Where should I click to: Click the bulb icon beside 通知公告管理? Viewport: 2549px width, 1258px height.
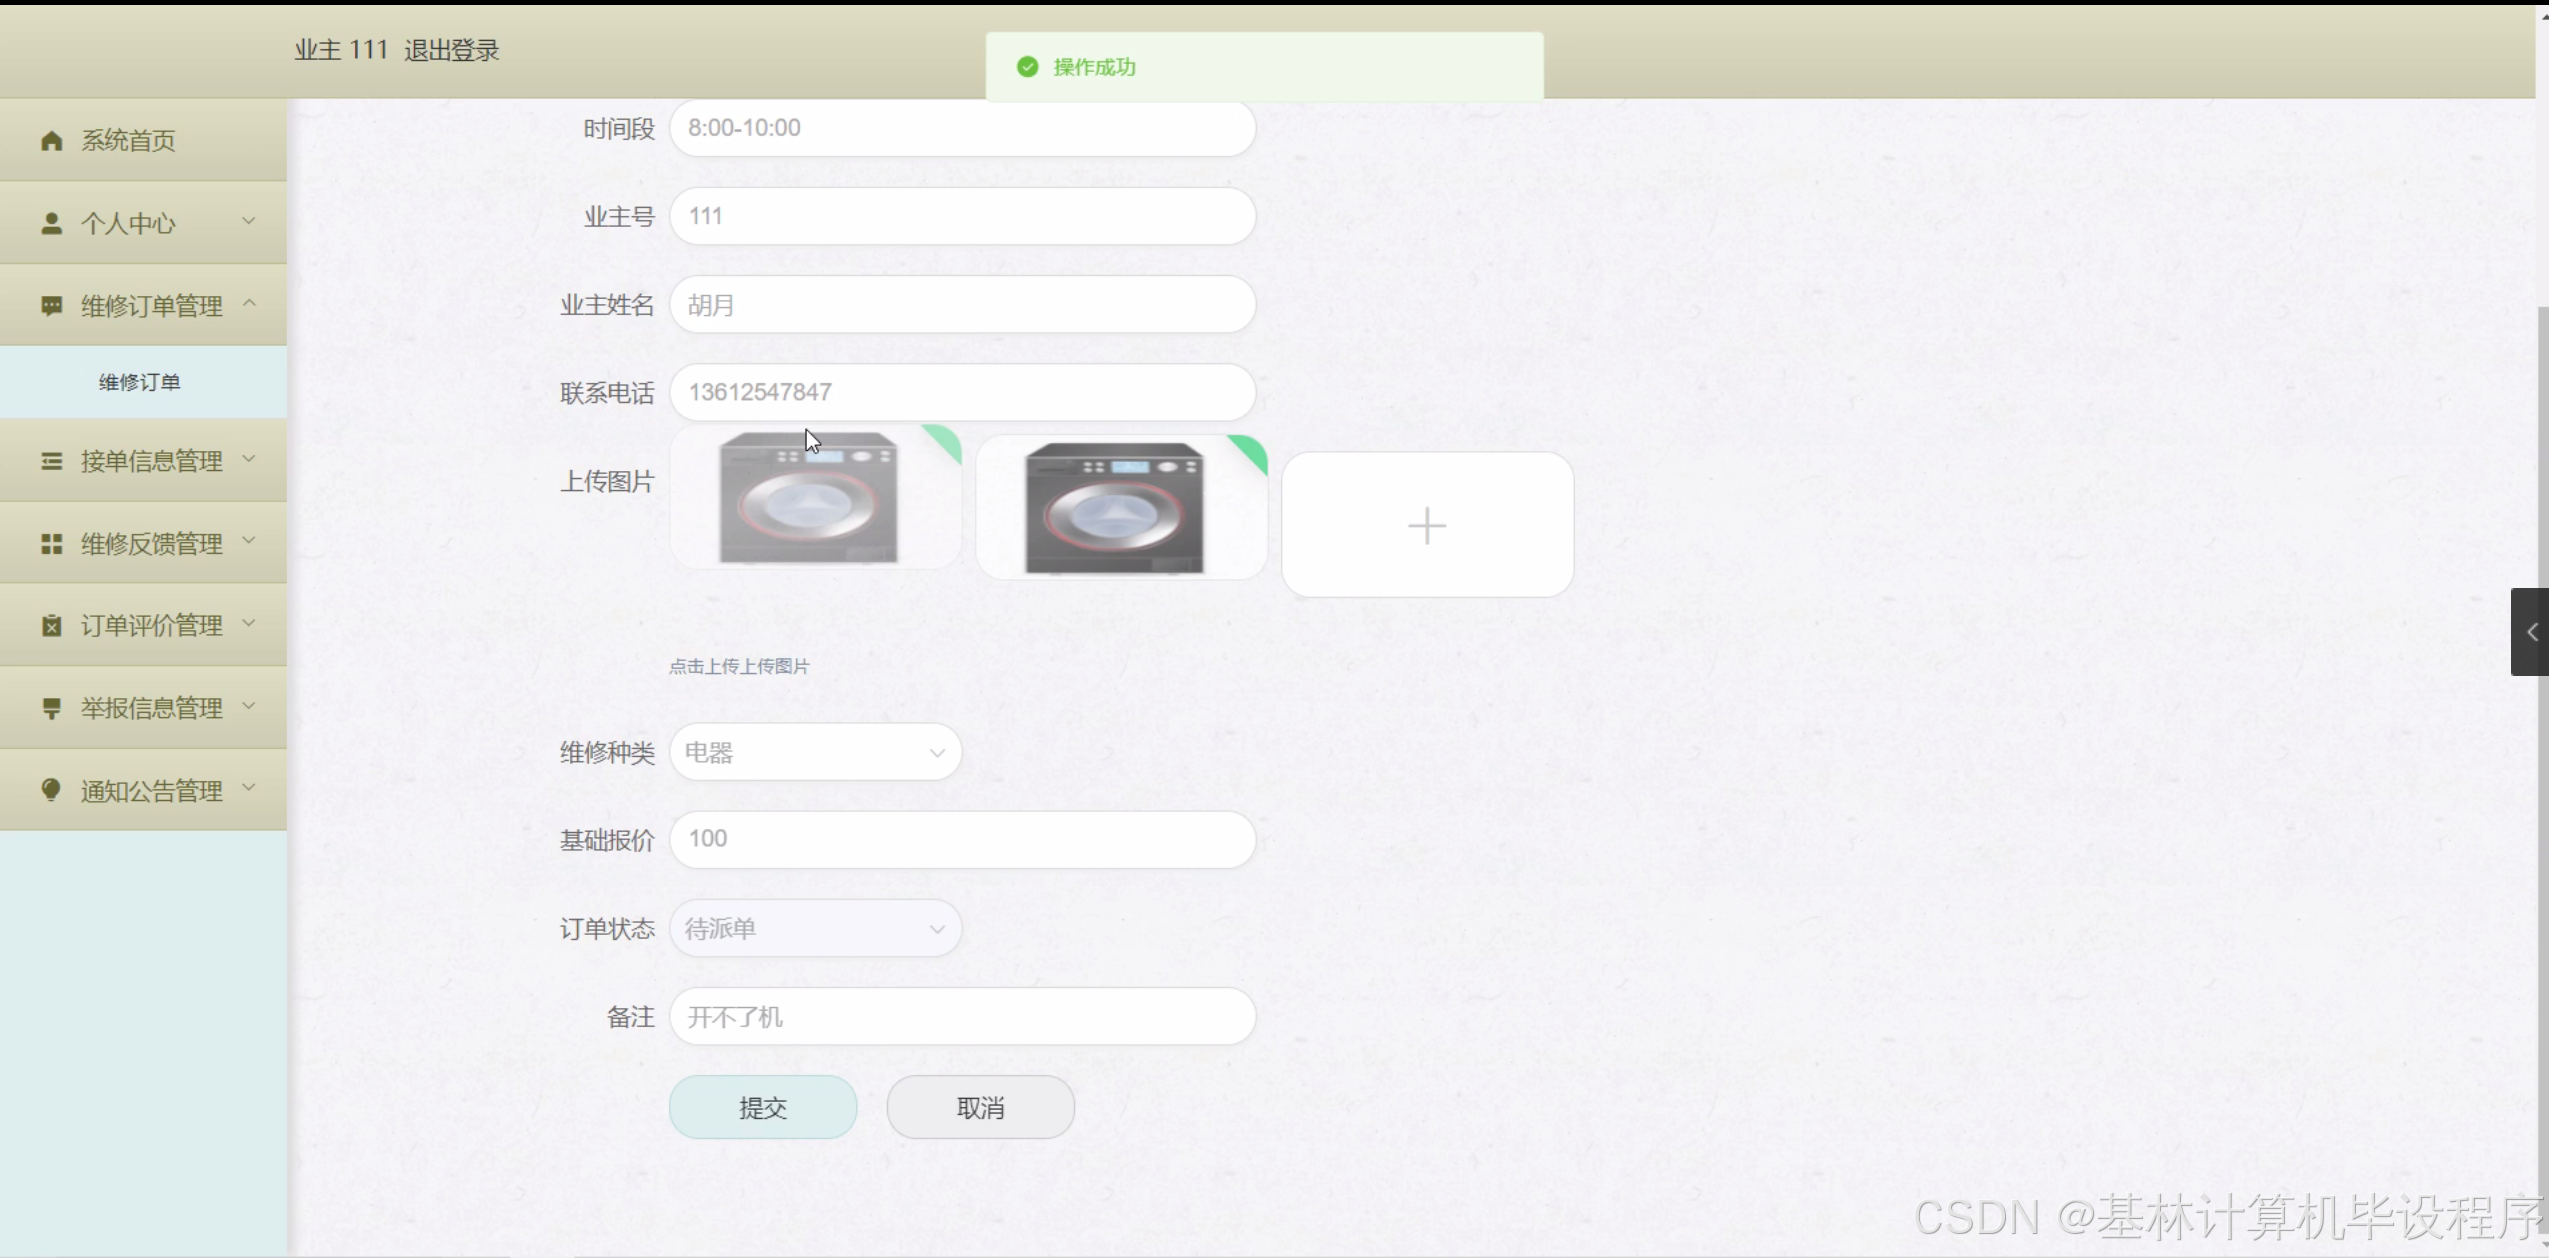(52, 791)
